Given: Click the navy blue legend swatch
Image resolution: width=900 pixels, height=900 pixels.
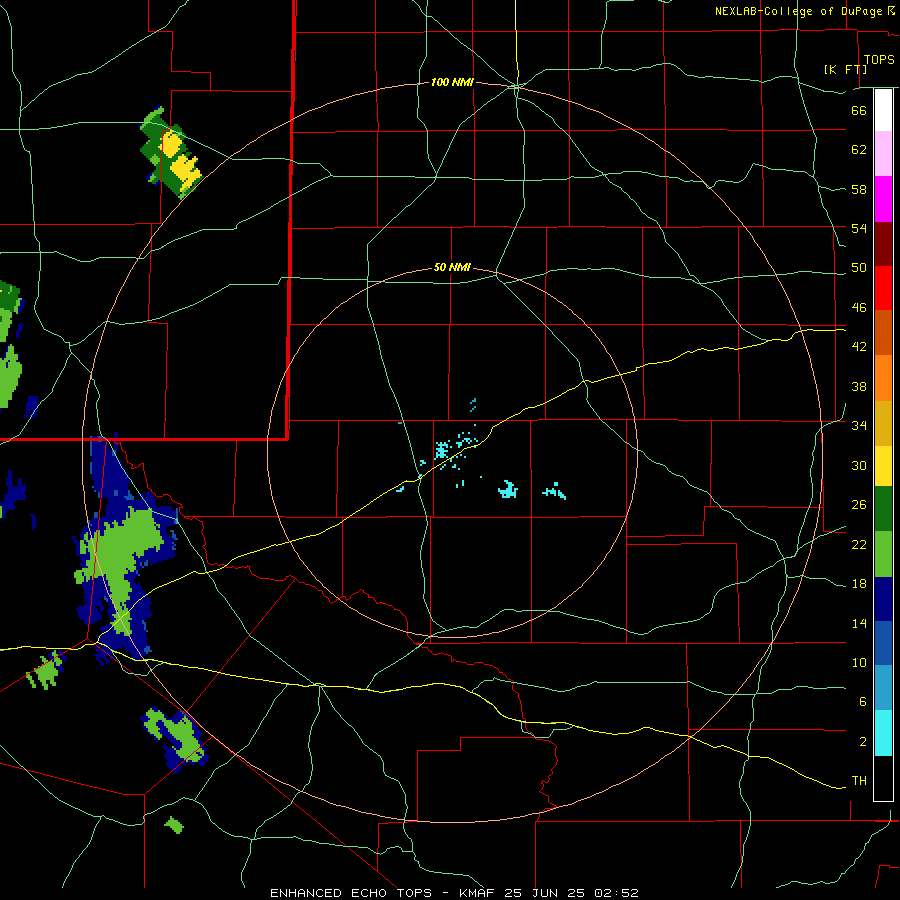Looking at the screenshot, I should pos(883,599).
